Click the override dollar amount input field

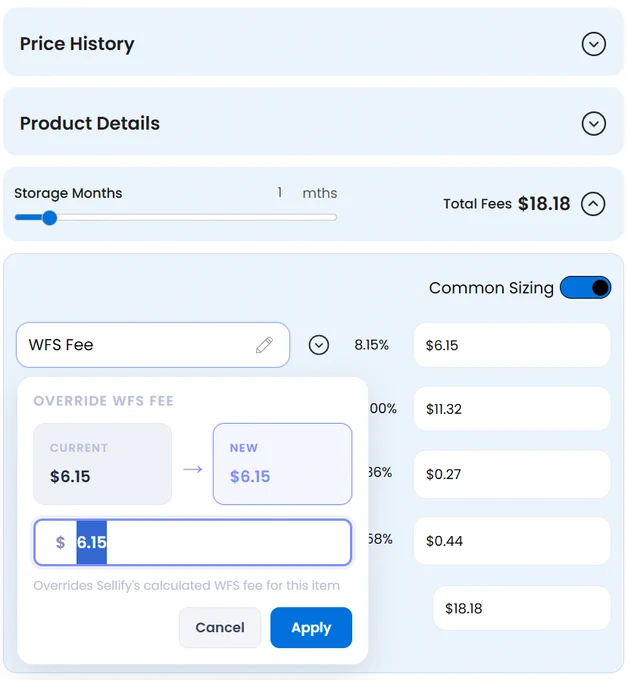tap(193, 542)
